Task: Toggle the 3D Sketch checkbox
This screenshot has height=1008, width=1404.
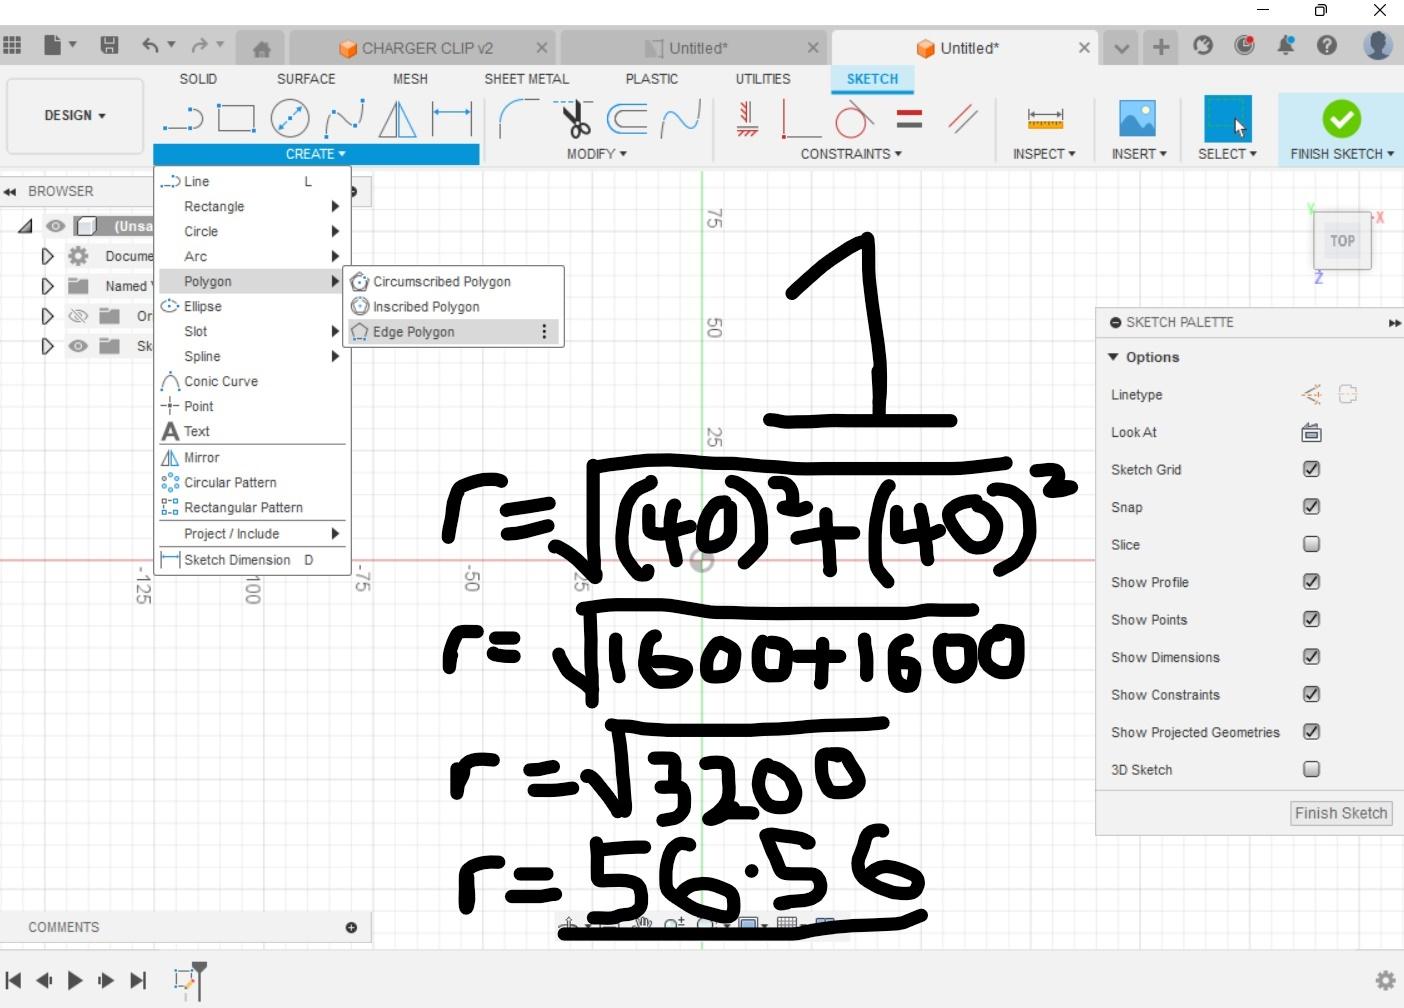Action: point(1311,769)
